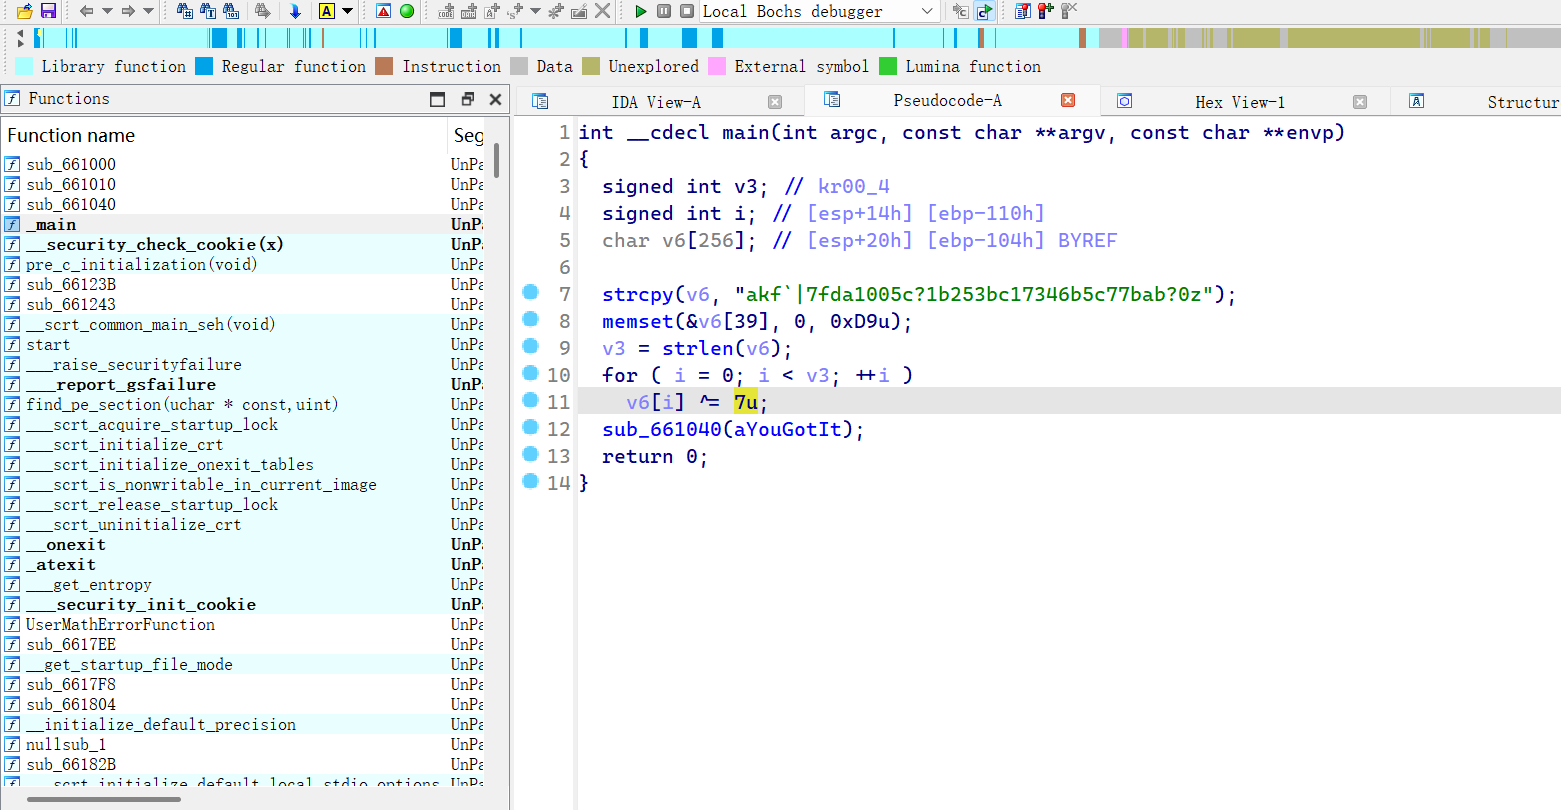Click the search next occurrence icon

point(262,11)
